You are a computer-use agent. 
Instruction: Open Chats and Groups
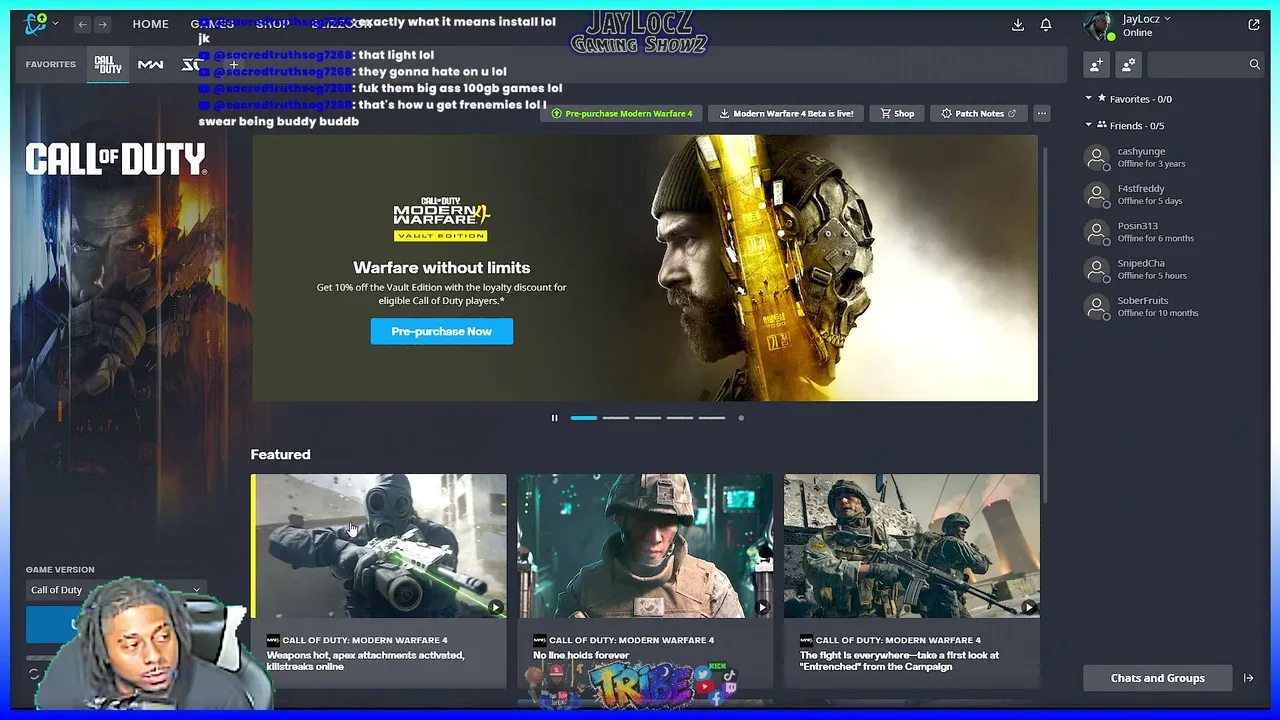click(x=1158, y=678)
